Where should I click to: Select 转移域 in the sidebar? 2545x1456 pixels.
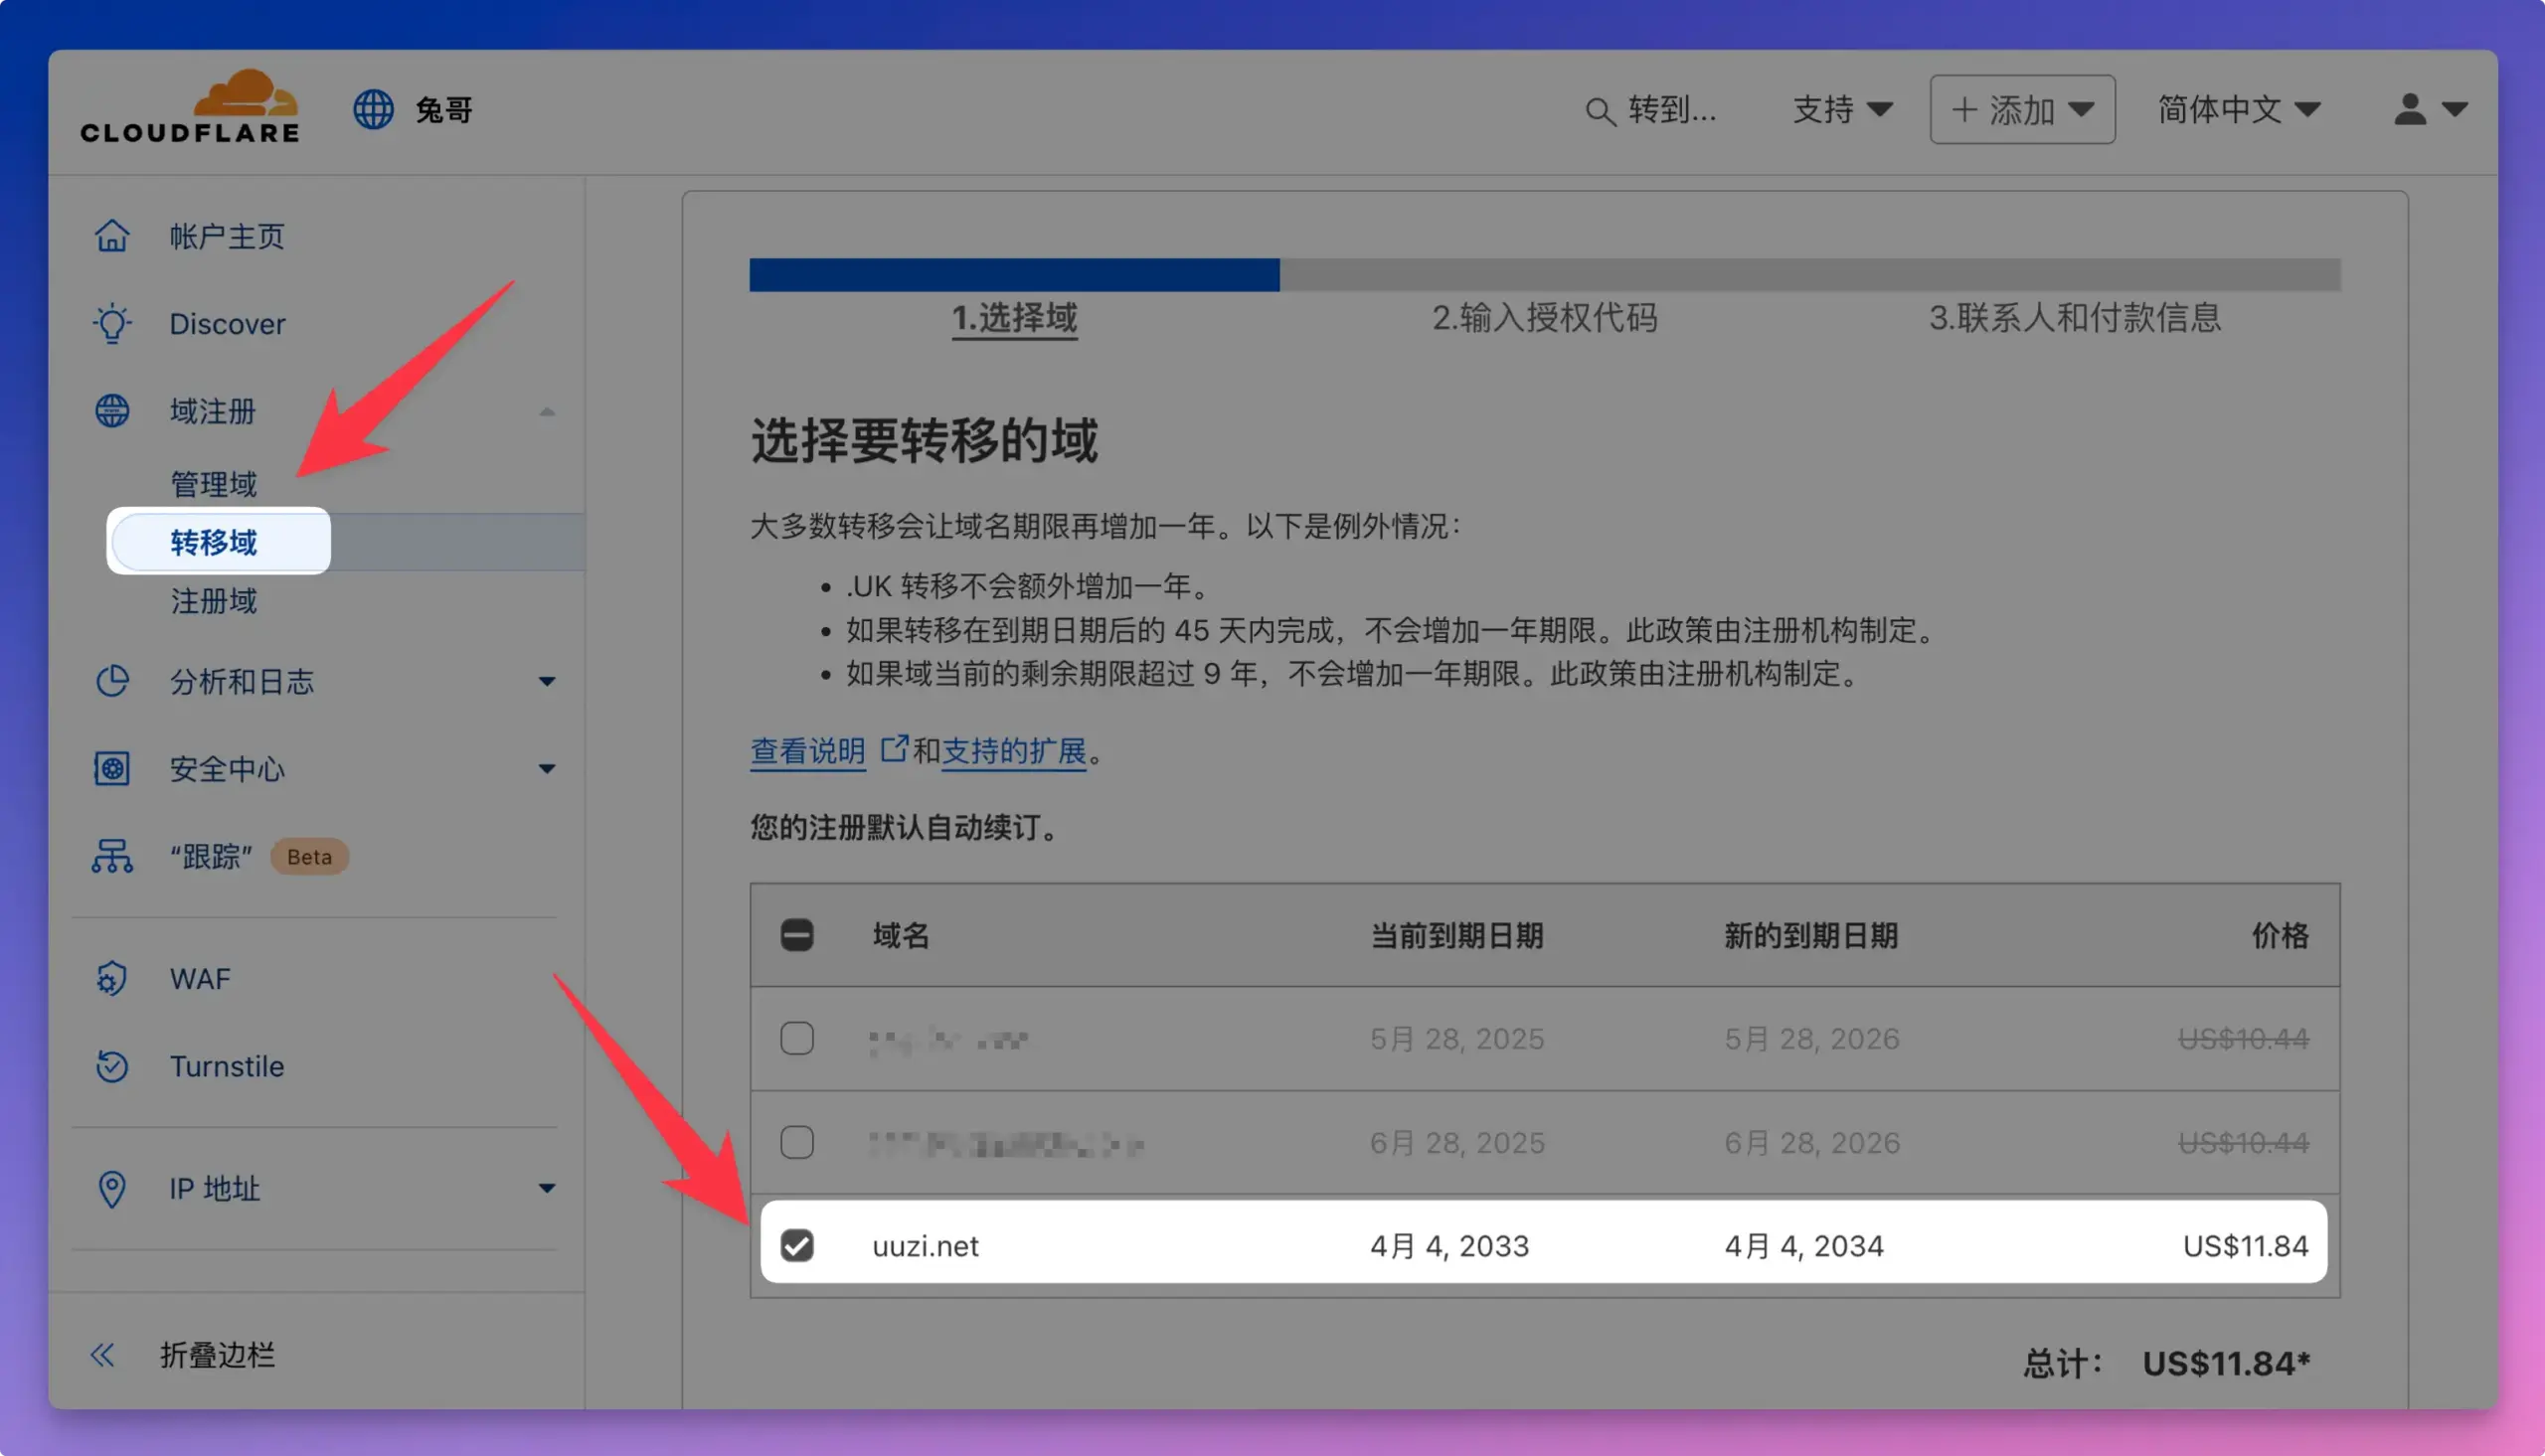coord(214,542)
